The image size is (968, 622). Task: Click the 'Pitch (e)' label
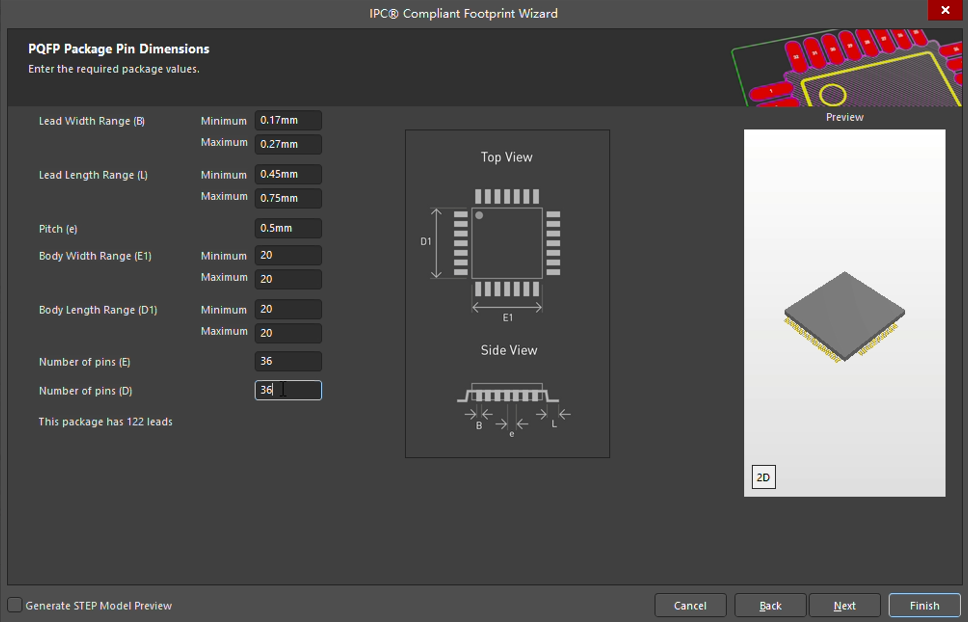tap(58, 229)
